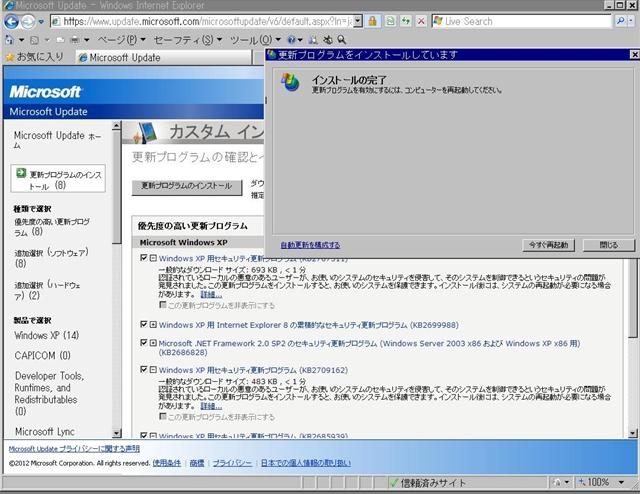Collapse details of KB2709162 update
The width and height of the screenshot is (640, 494).
click(x=153, y=369)
